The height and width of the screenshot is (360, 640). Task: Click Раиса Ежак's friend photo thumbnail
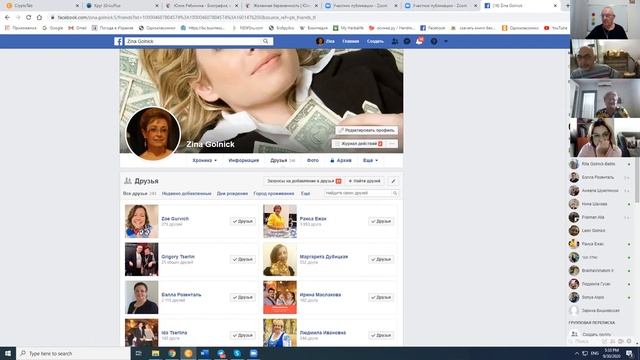tap(280, 221)
